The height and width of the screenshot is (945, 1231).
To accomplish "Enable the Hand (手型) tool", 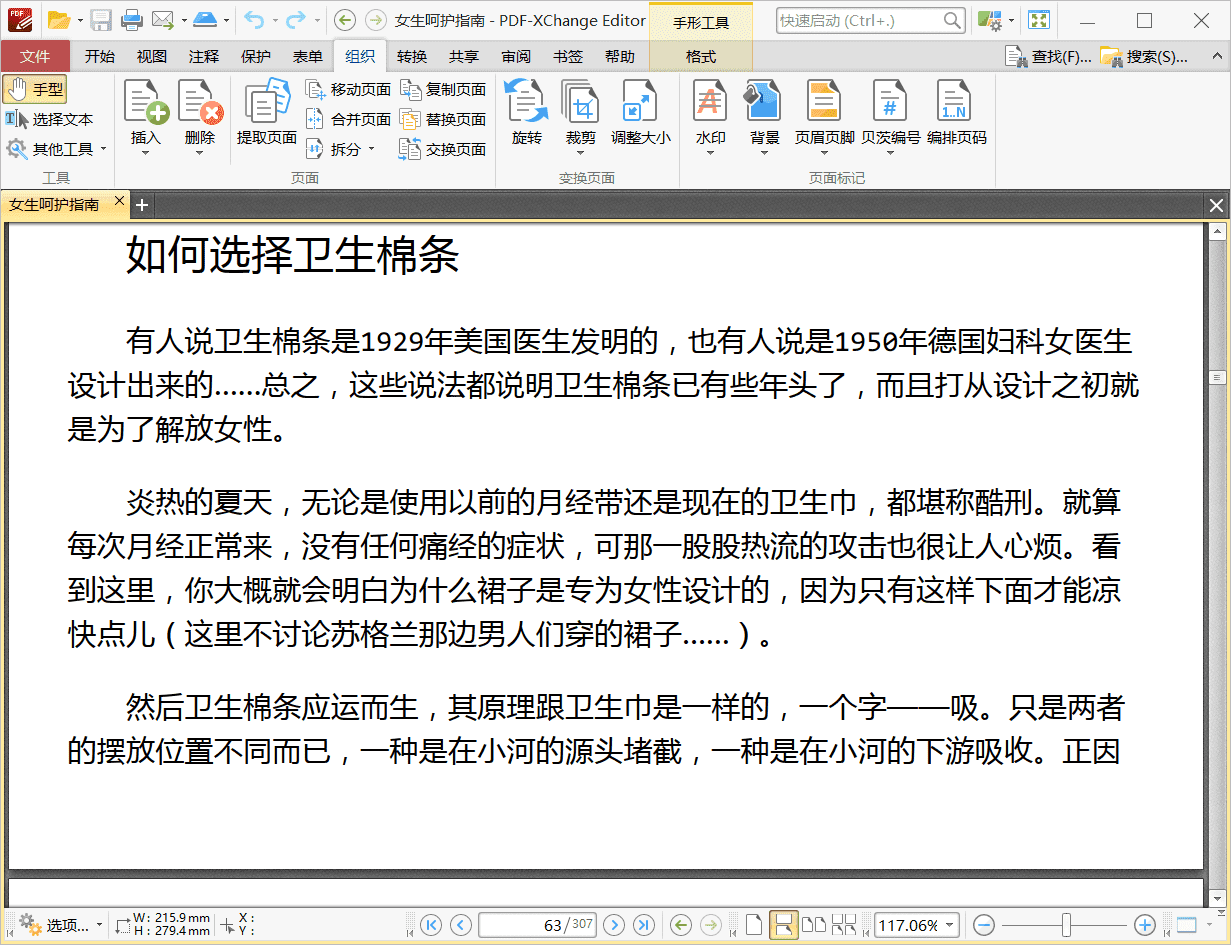I will tap(34, 90).
